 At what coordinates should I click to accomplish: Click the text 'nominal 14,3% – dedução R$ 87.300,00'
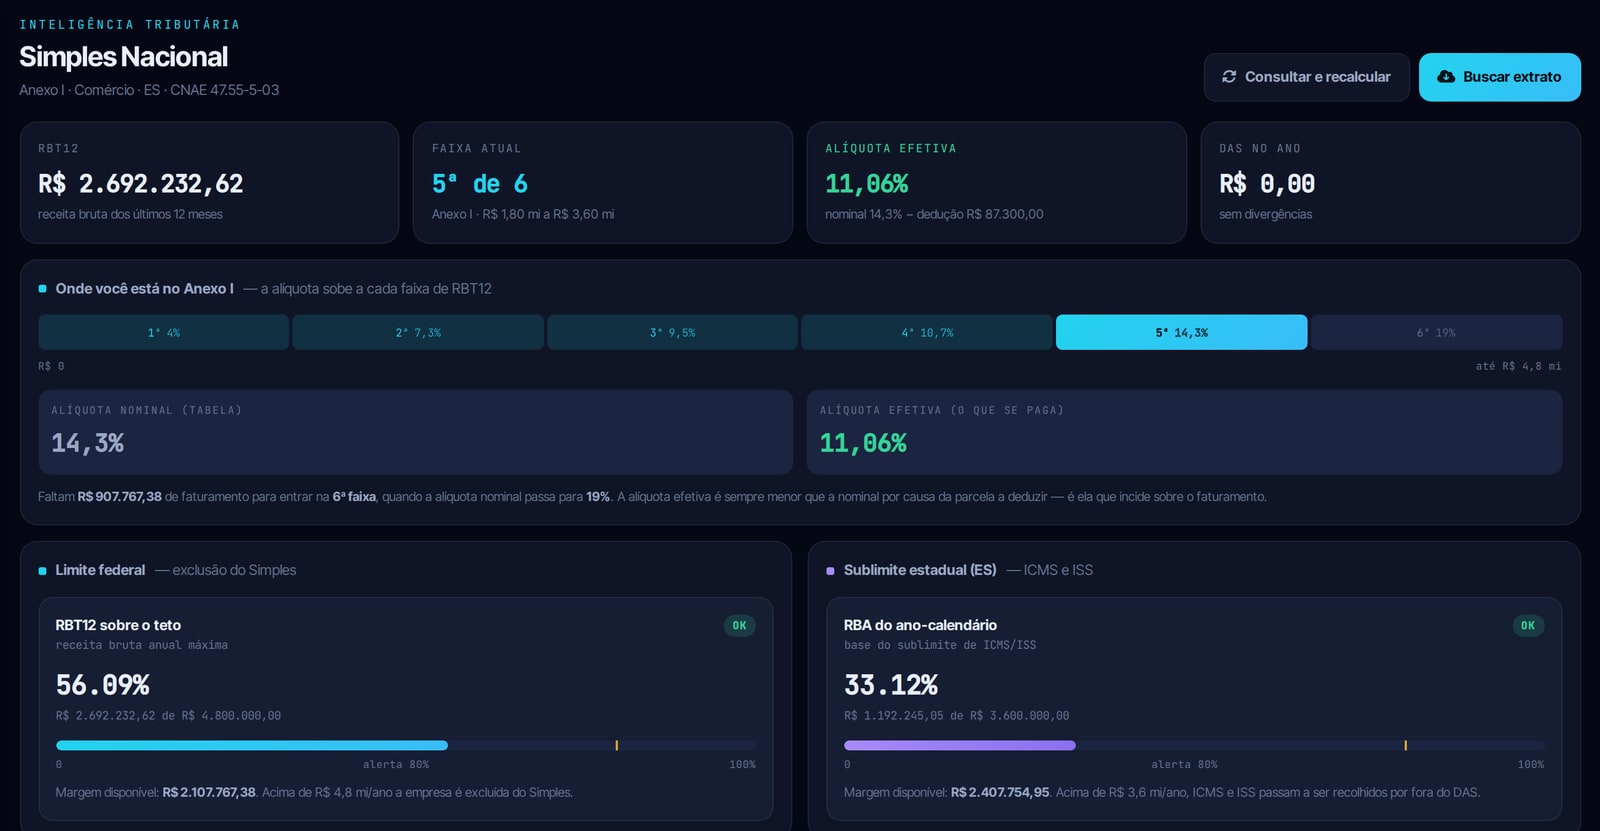934,214
